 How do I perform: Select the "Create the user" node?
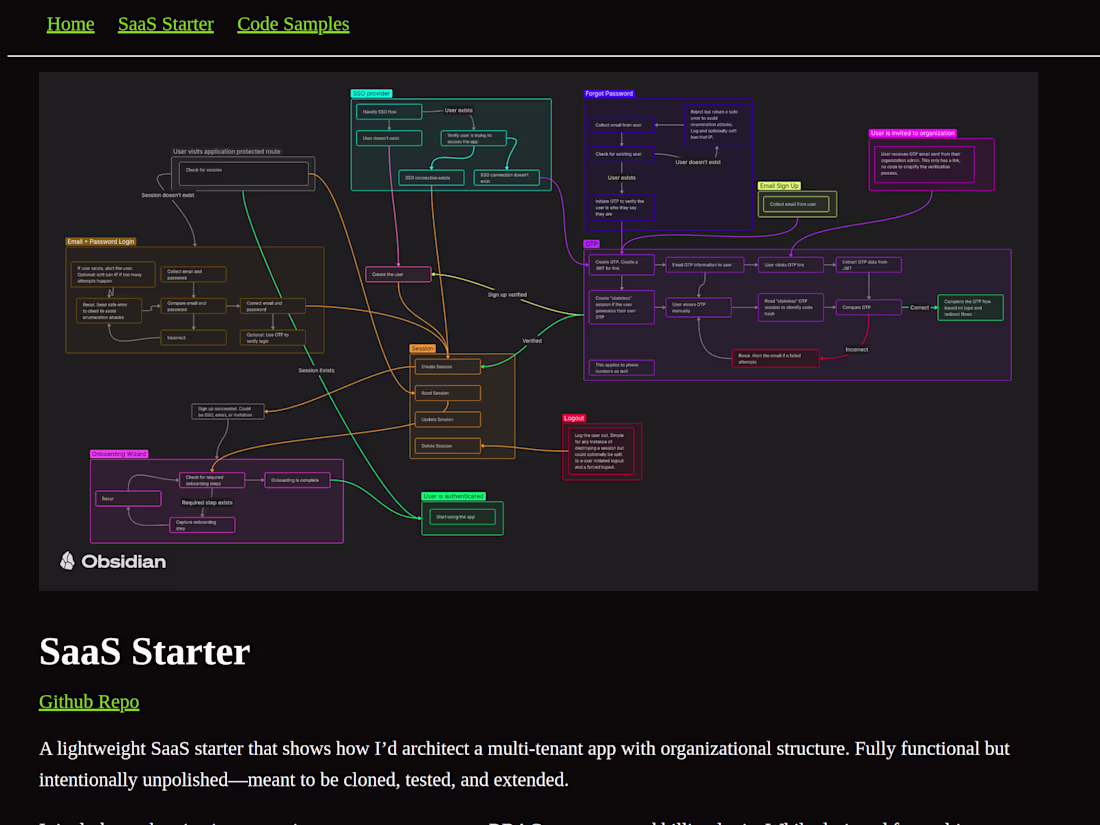(x=397, y=273)
